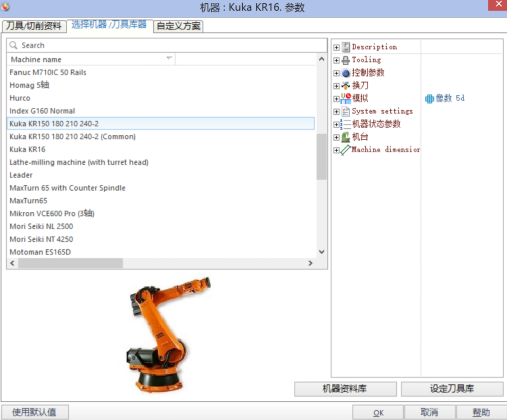This screenshot has width=508, height=420.
Task: Close the dialog with the X button
Action: tap(498, 4)
